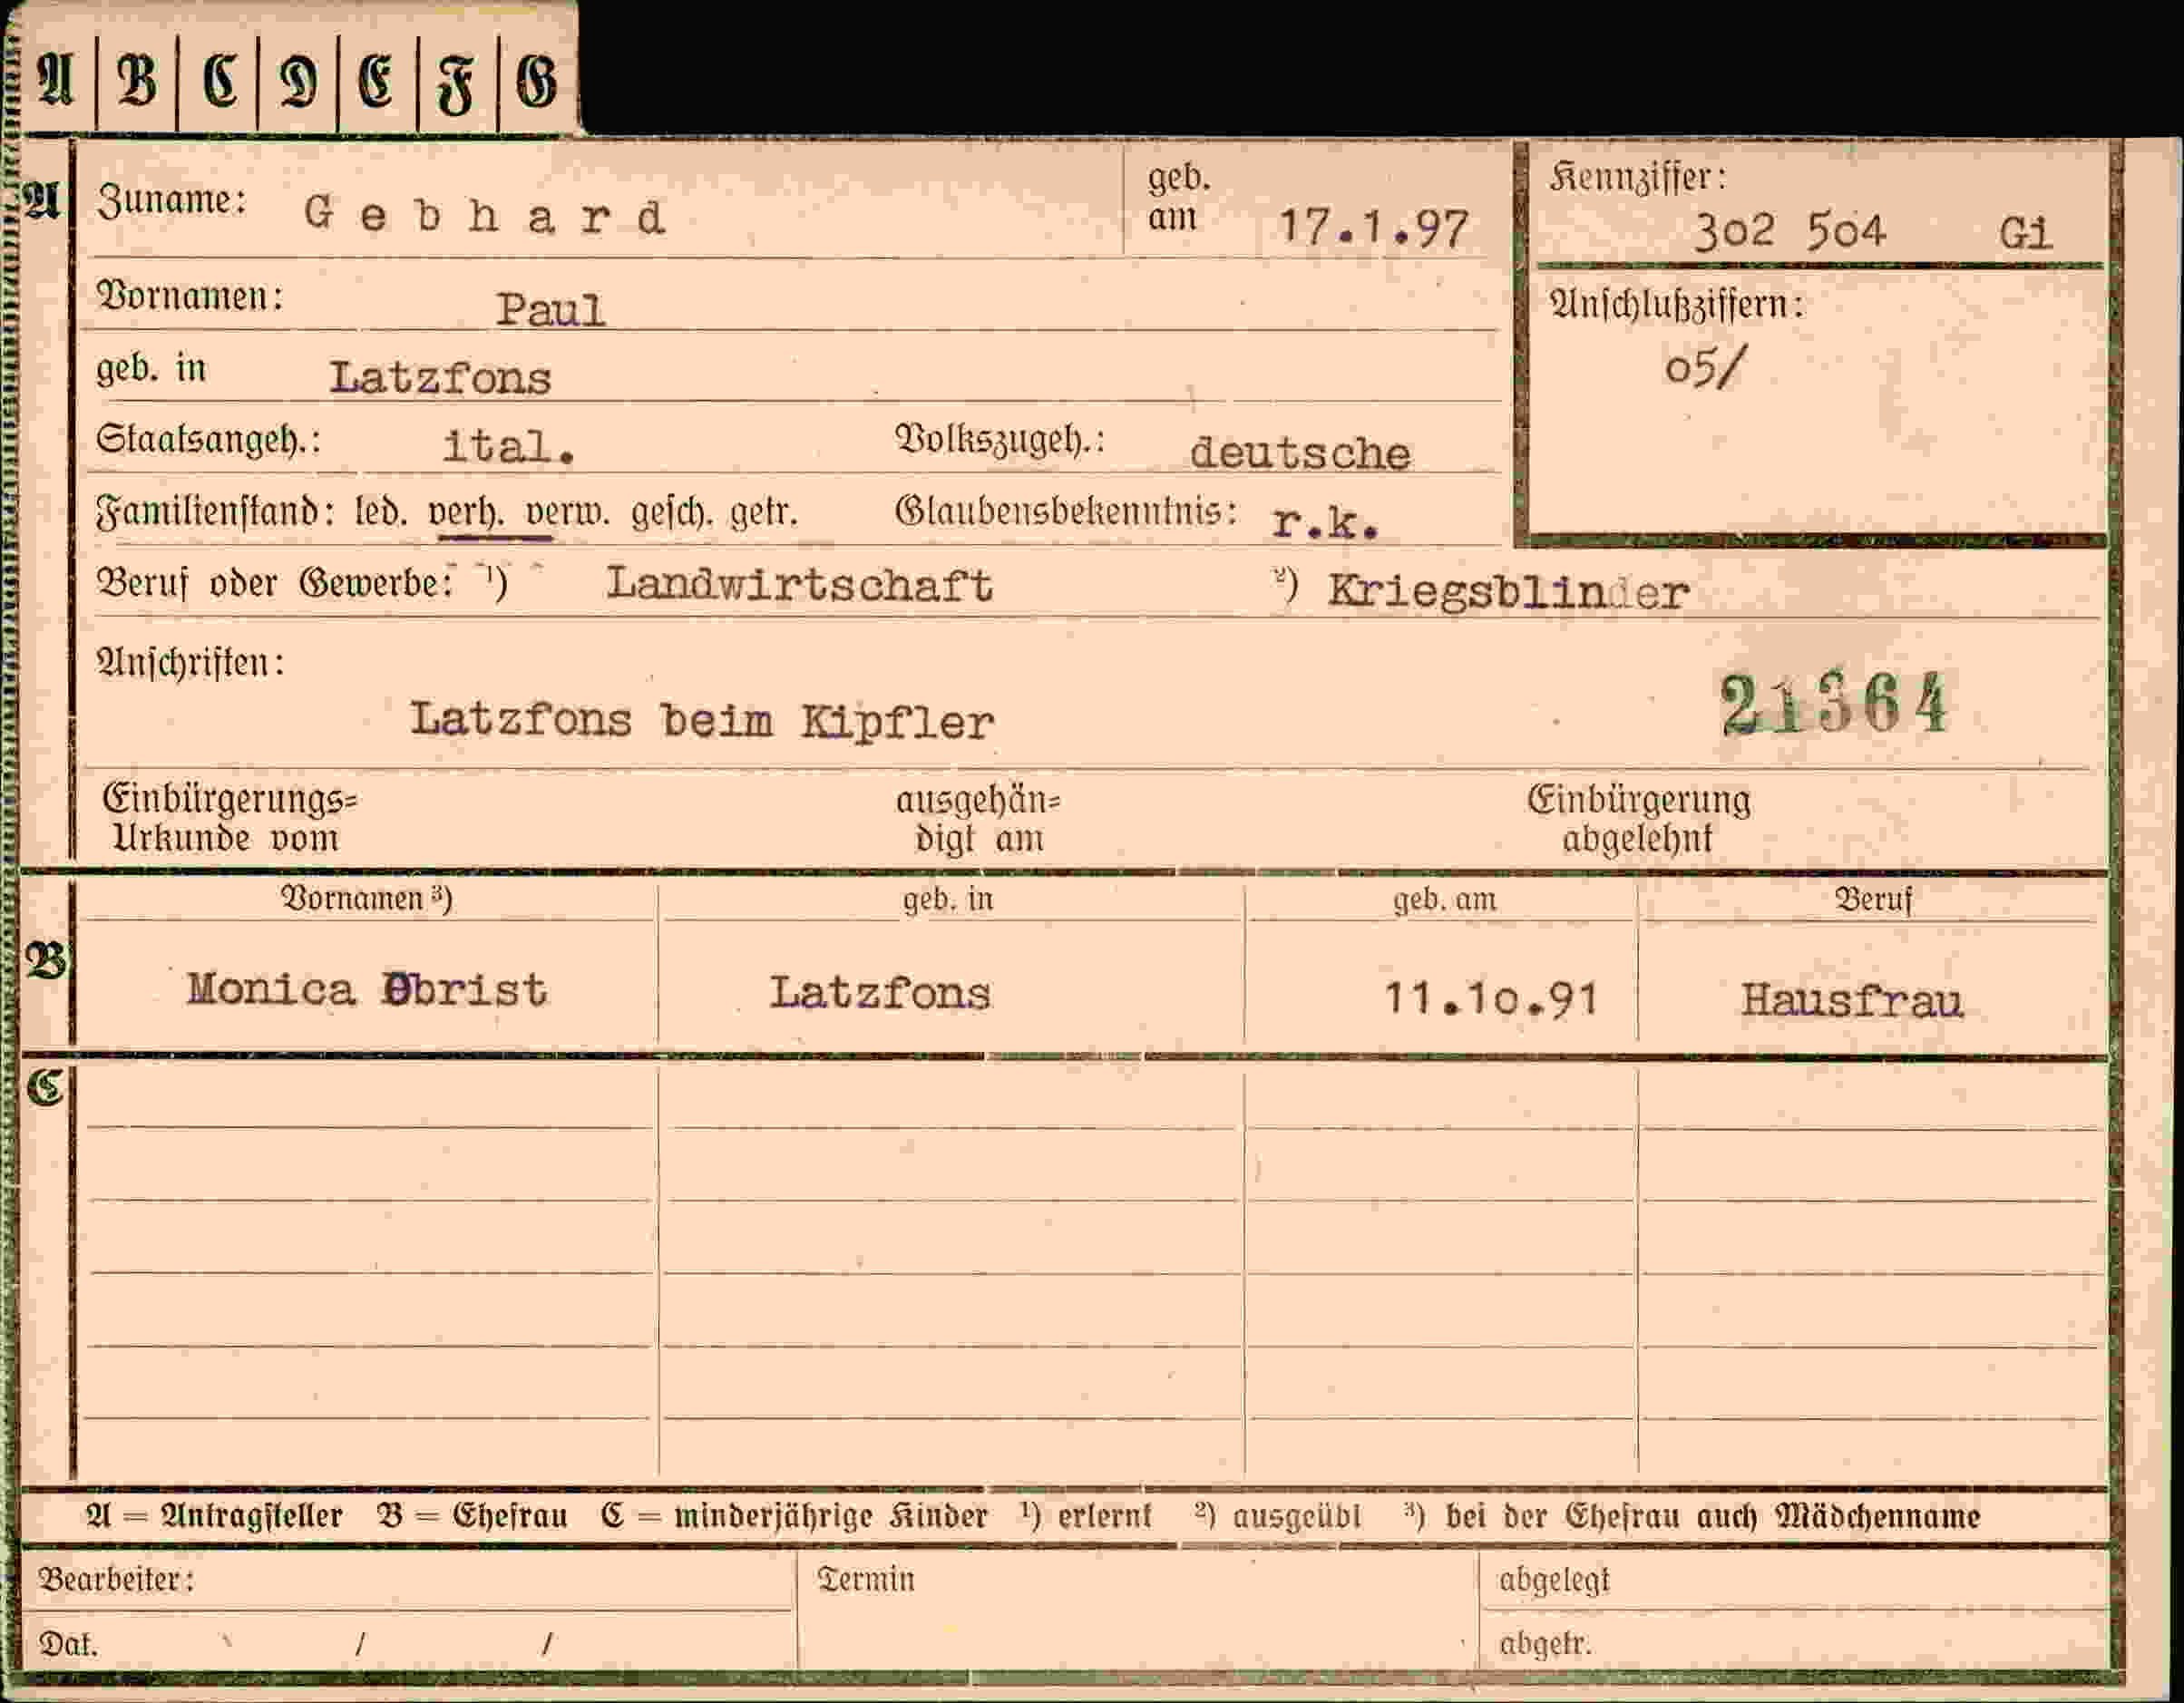Click the 'Familienstand:' label
Image resolution: width=2184 pixels, height=1703 pixels.
pyautogui.click(x=215, y=513)
